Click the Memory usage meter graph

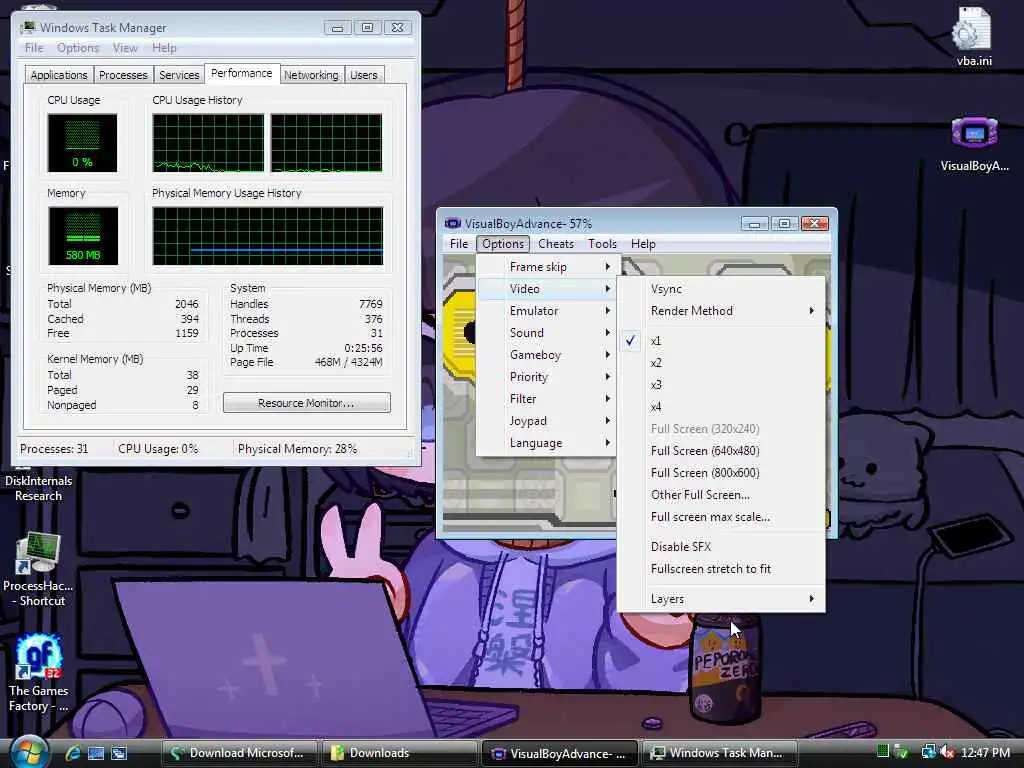(x=83, y=236)
